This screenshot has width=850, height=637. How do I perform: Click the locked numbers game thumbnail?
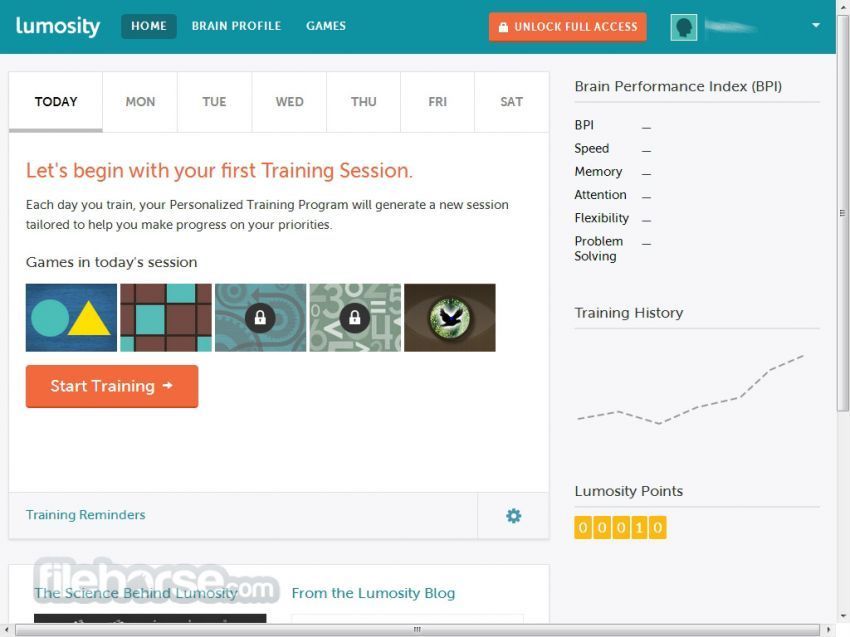[x=355, y=318]
